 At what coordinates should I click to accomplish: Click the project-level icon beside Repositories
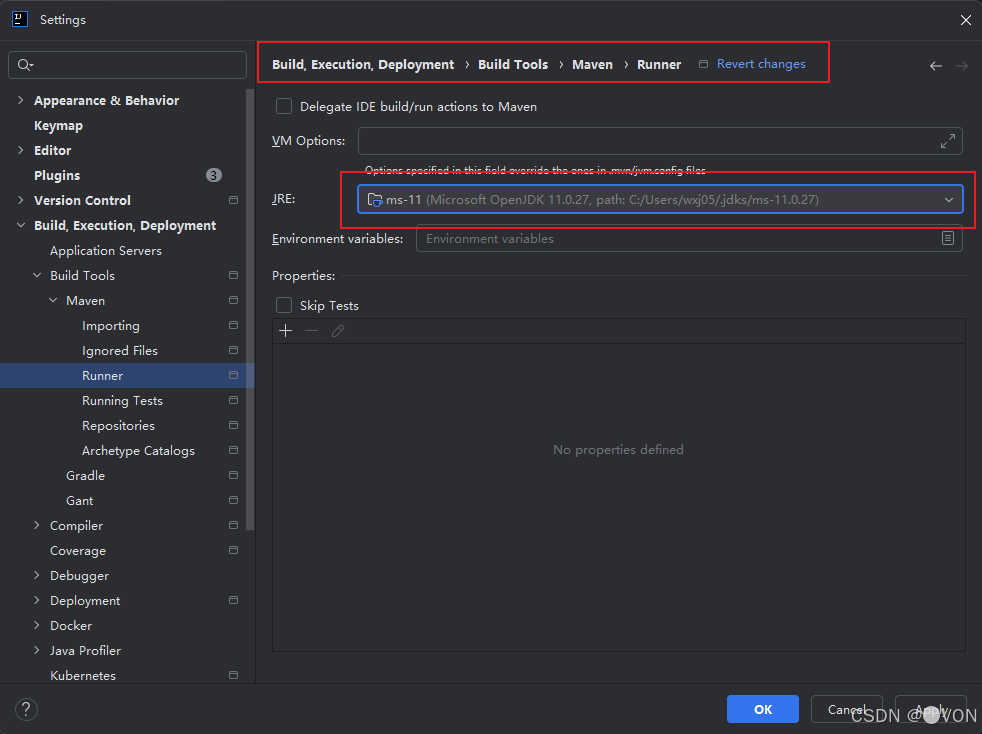pos(234,425)
